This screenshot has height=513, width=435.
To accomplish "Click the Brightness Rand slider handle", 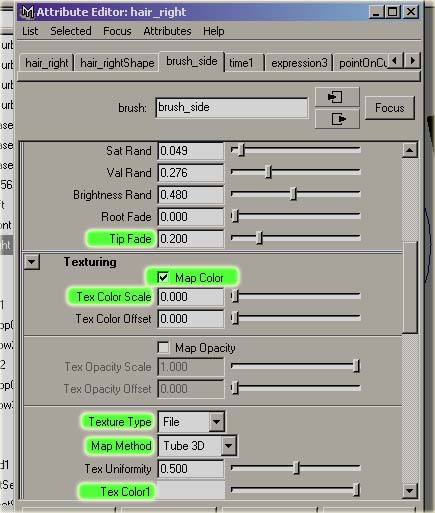I will click(293, 194).
